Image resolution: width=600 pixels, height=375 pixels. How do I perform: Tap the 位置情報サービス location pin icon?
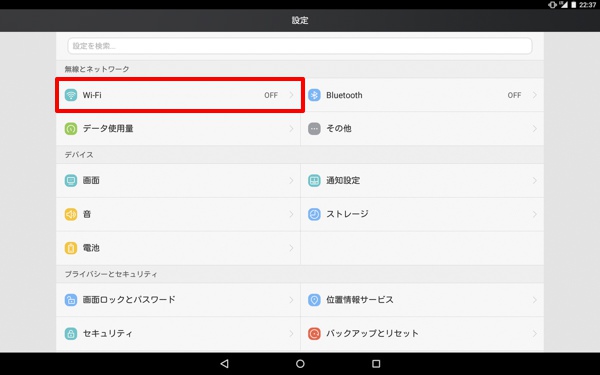(x=314, y=300)
